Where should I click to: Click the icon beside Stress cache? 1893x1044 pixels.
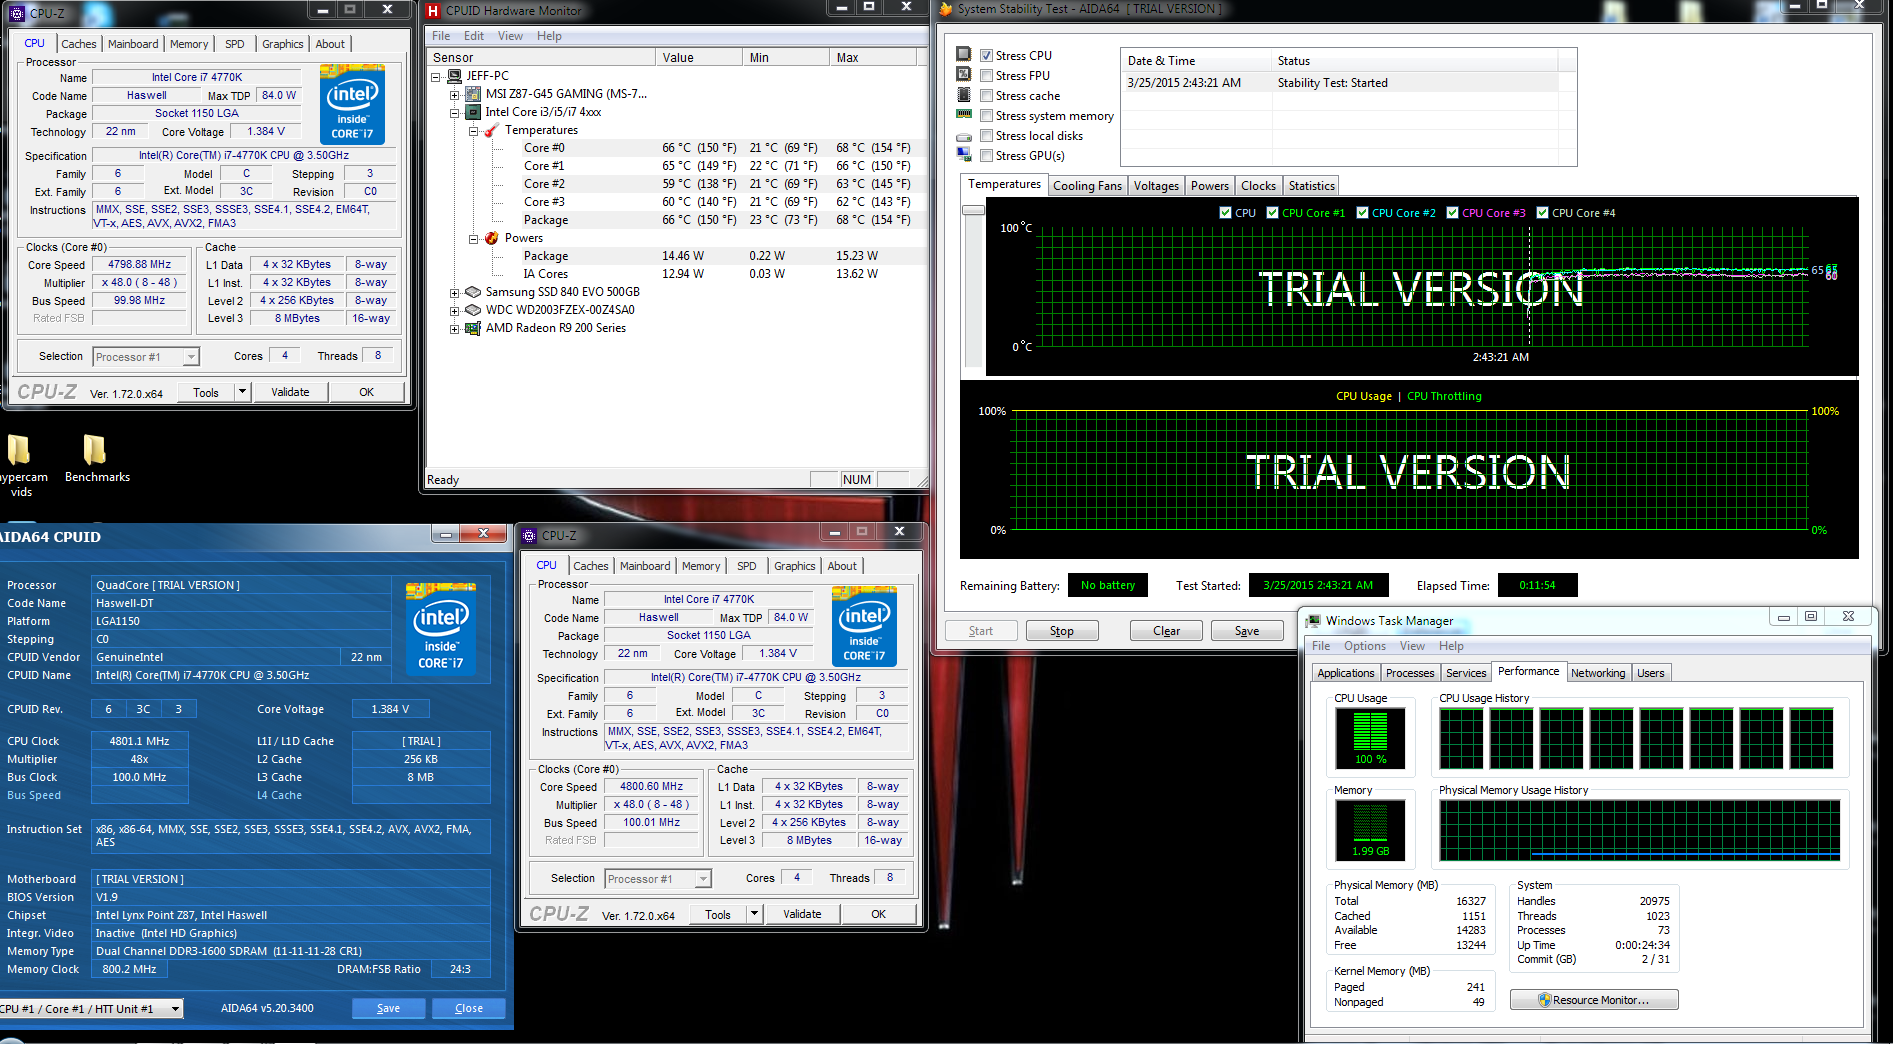click(x=964, y=94)
